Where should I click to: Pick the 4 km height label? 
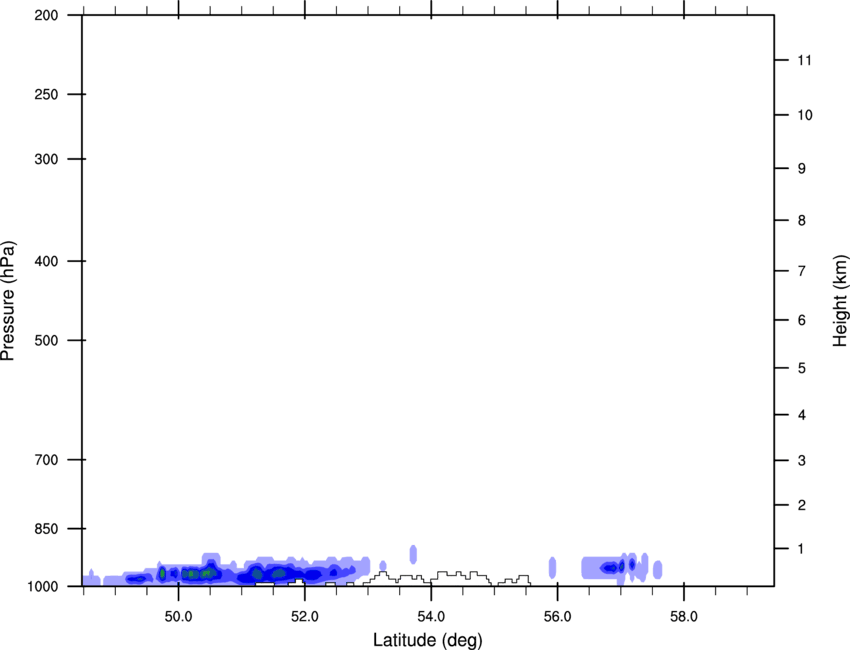pyautogui.click(x=801, y=415)
